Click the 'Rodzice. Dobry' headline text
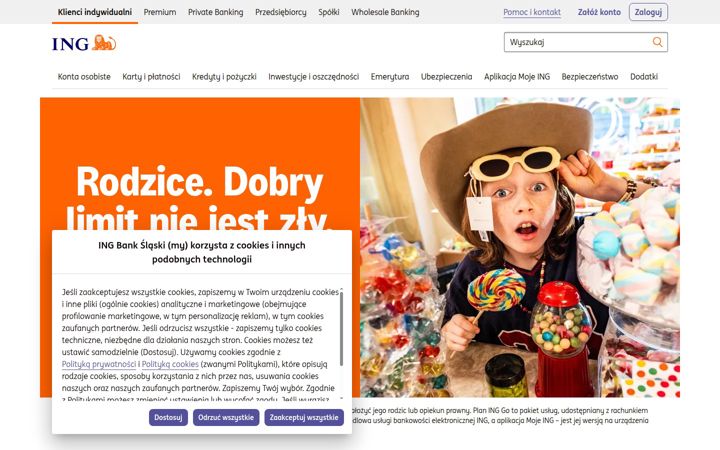Viewport: 720px width, 450px height. pos(200,182)
